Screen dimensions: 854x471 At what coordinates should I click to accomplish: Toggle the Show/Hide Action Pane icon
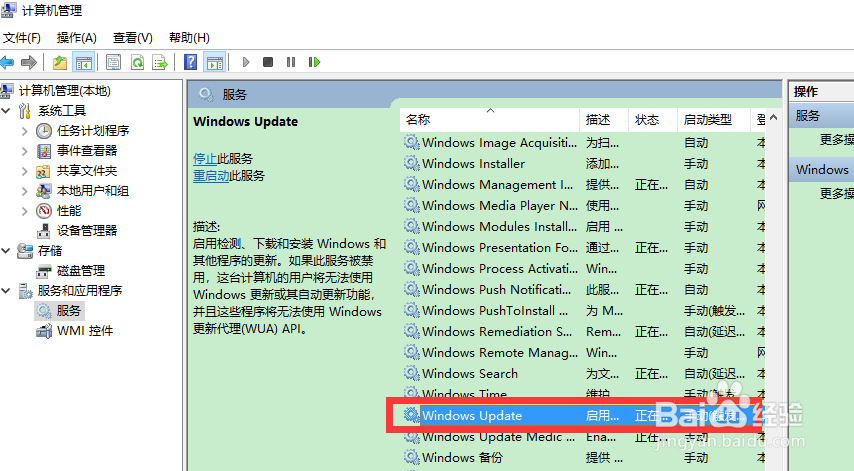(x=215, y=63)
